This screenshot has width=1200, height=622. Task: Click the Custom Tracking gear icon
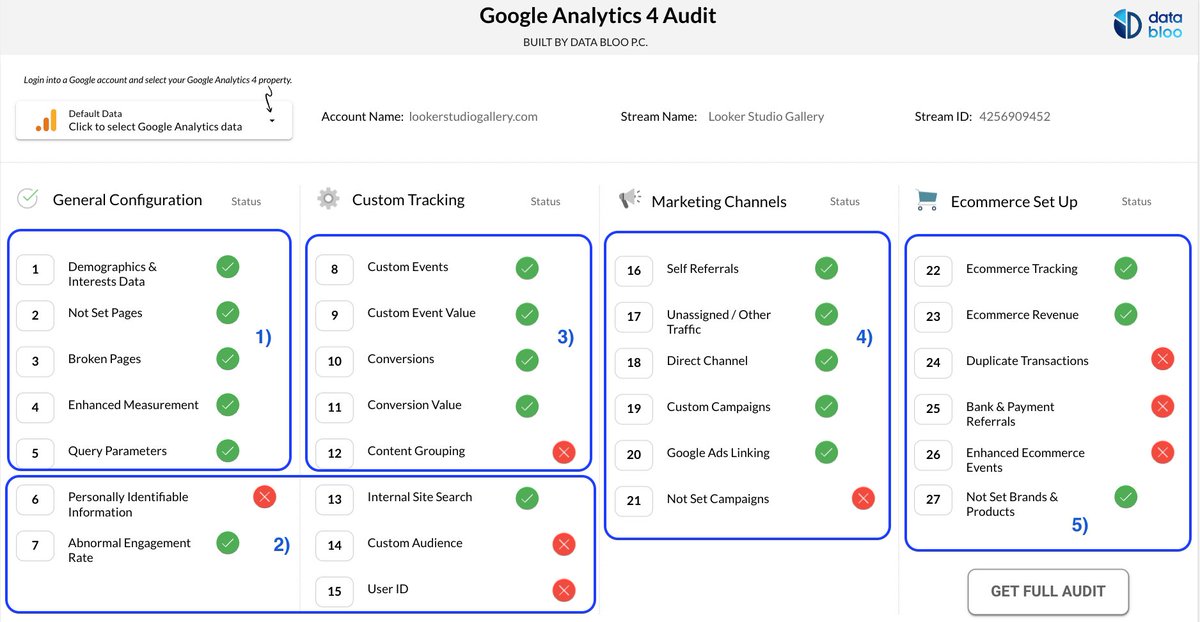click(328, 199)
